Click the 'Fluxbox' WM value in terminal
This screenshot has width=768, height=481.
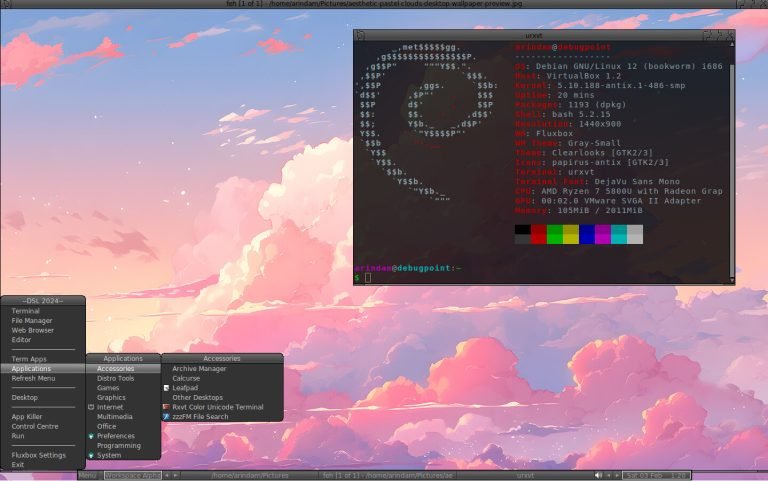[554, 133]
